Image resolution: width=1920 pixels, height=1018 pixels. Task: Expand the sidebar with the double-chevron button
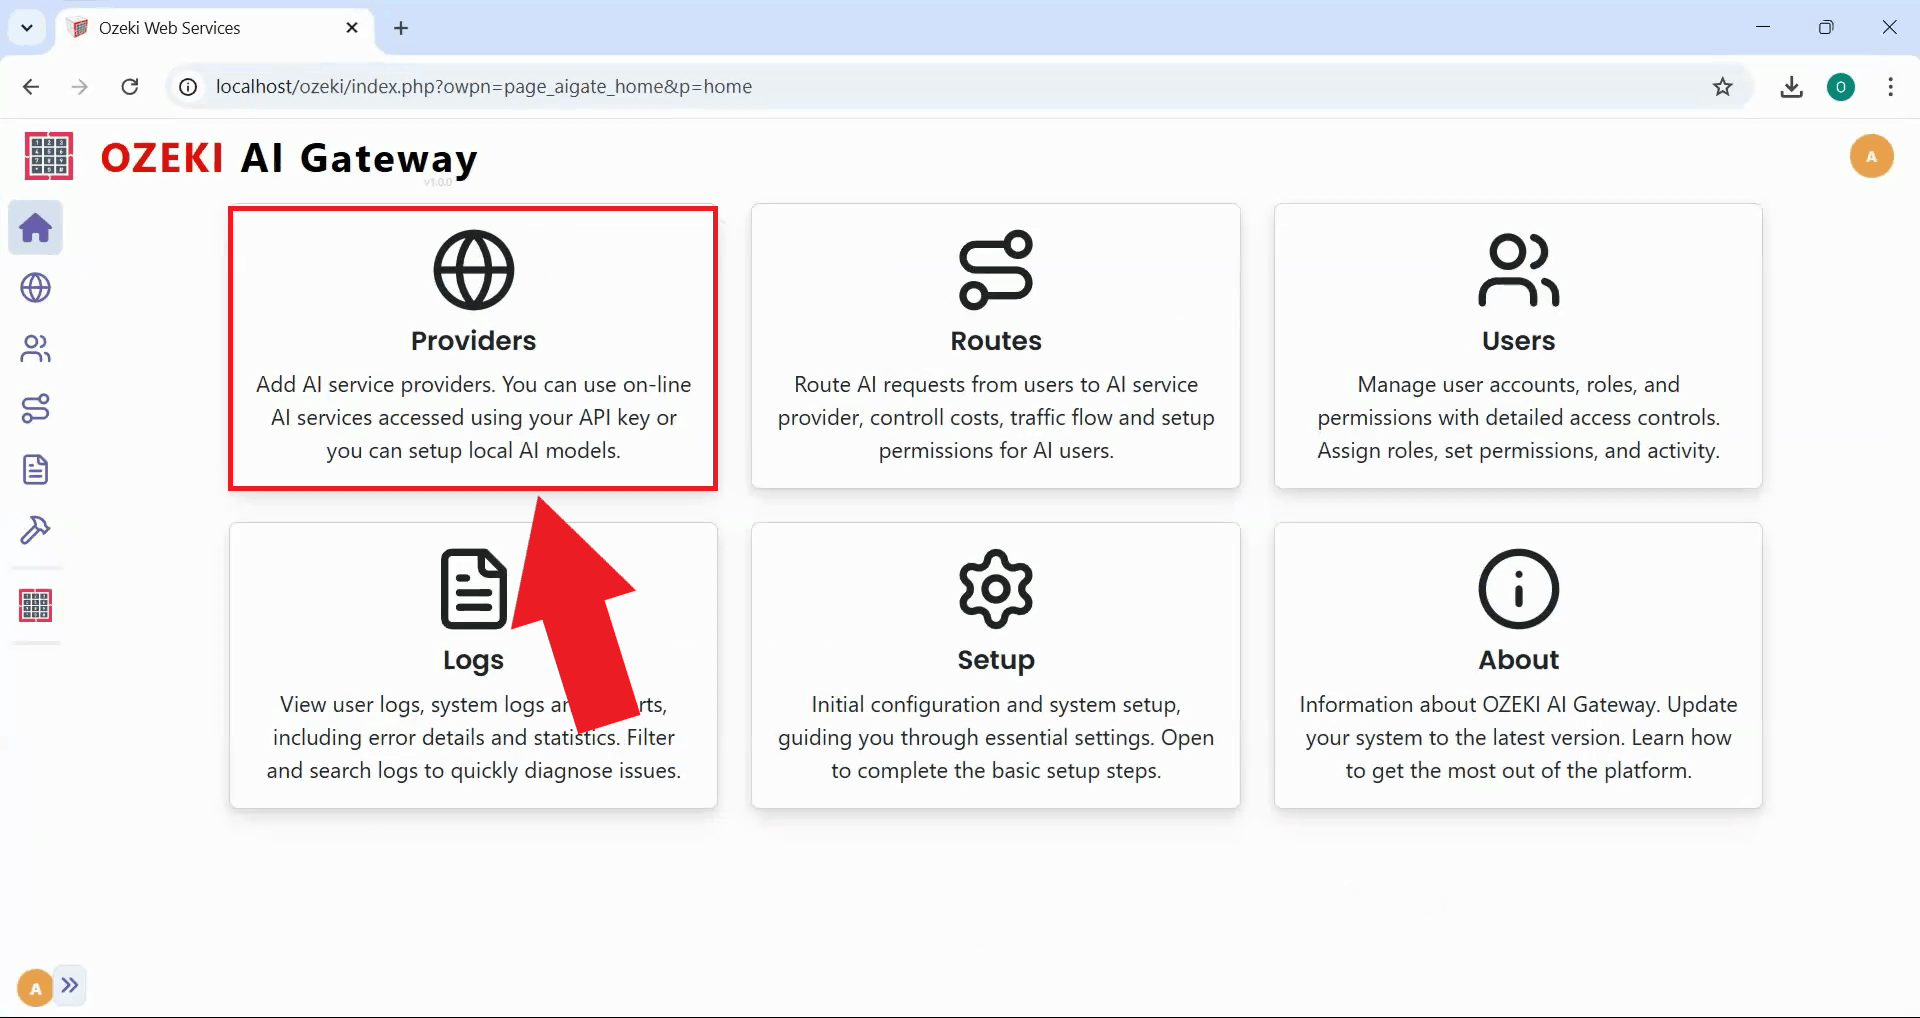pos(70,985)
